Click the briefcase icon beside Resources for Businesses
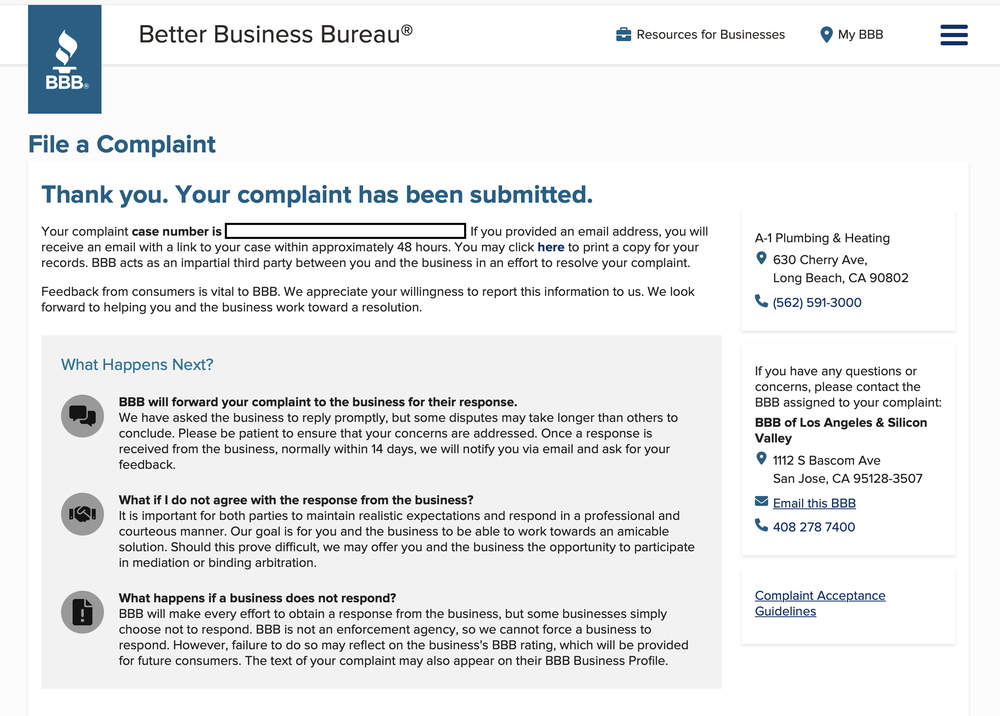 point(623,34)
